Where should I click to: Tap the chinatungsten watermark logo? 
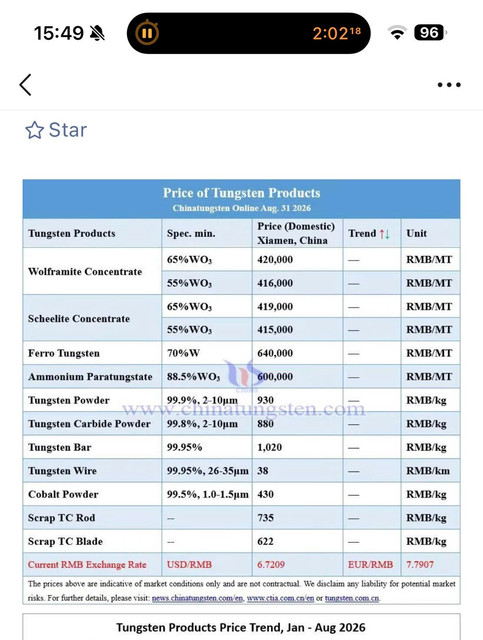tap(244, 375)
